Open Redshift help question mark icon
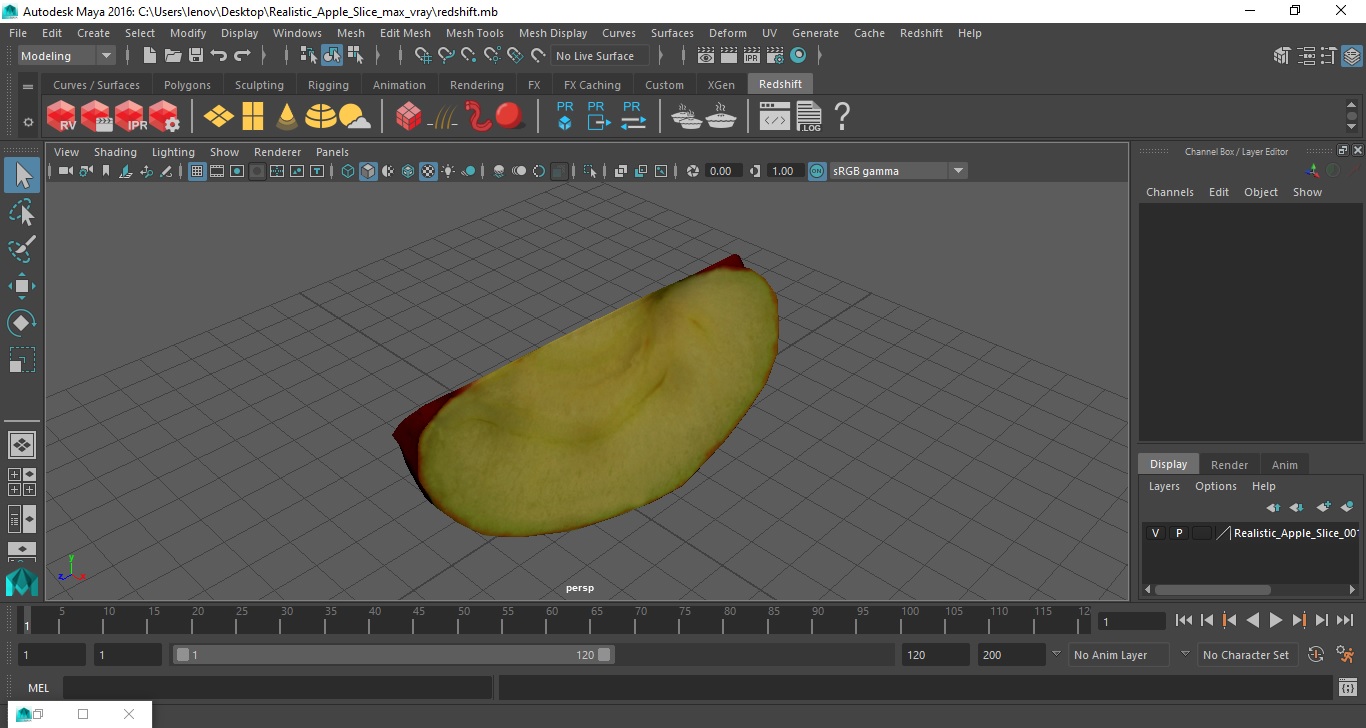The image size is (1366, 728). 842,117
